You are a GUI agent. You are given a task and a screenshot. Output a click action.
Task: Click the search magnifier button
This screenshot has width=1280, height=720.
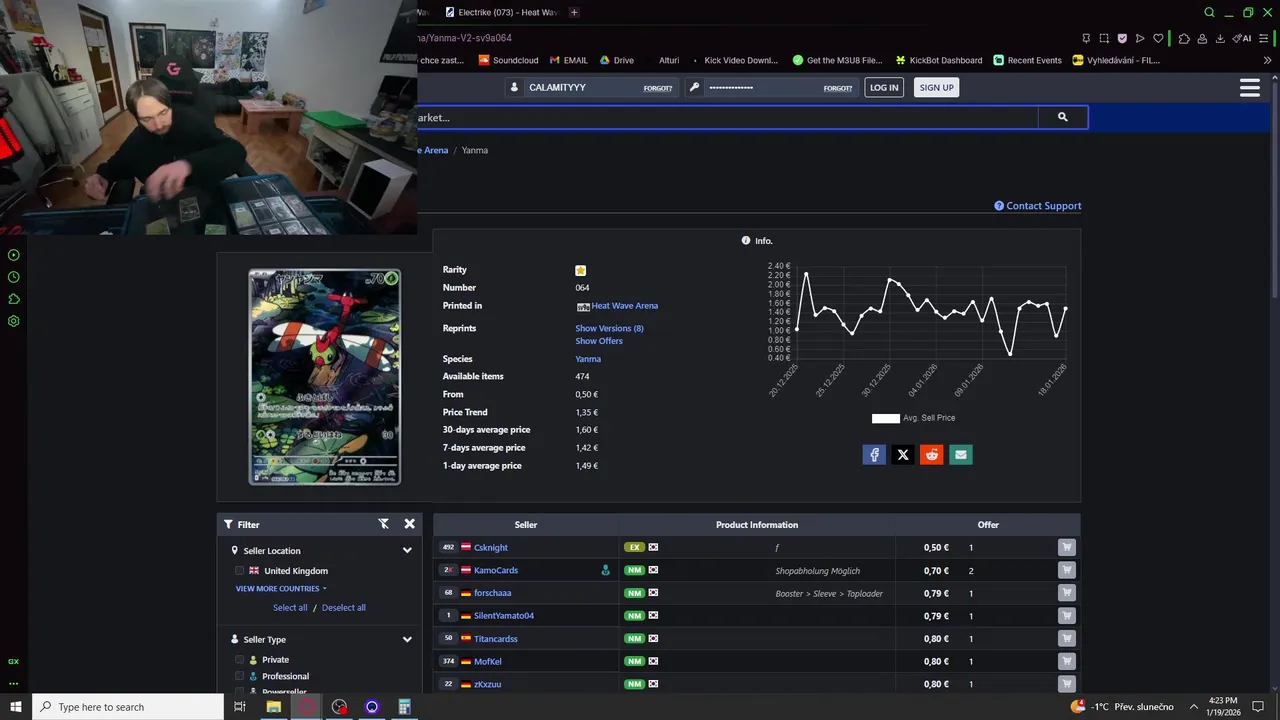coord(1063,117)
